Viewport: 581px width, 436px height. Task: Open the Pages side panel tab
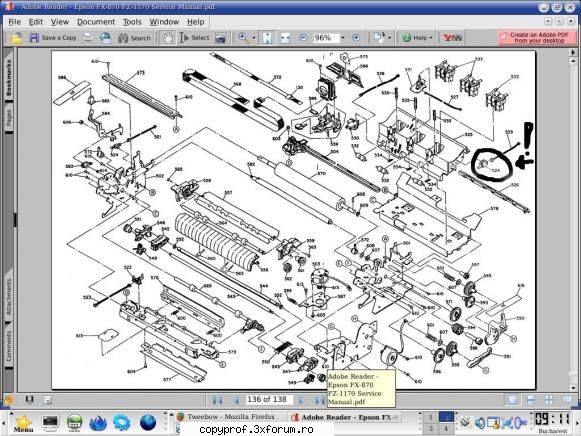click(9, 117)
